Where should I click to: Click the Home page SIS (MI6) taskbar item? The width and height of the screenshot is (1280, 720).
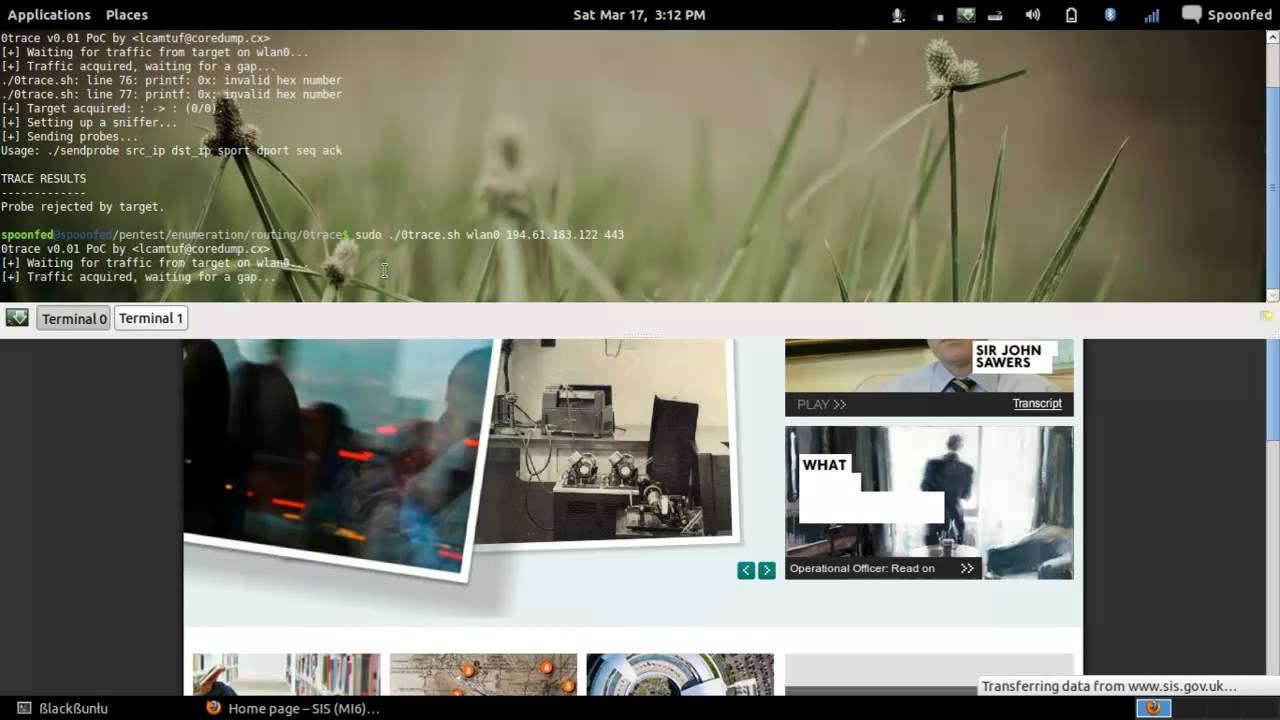click(293, 708)
